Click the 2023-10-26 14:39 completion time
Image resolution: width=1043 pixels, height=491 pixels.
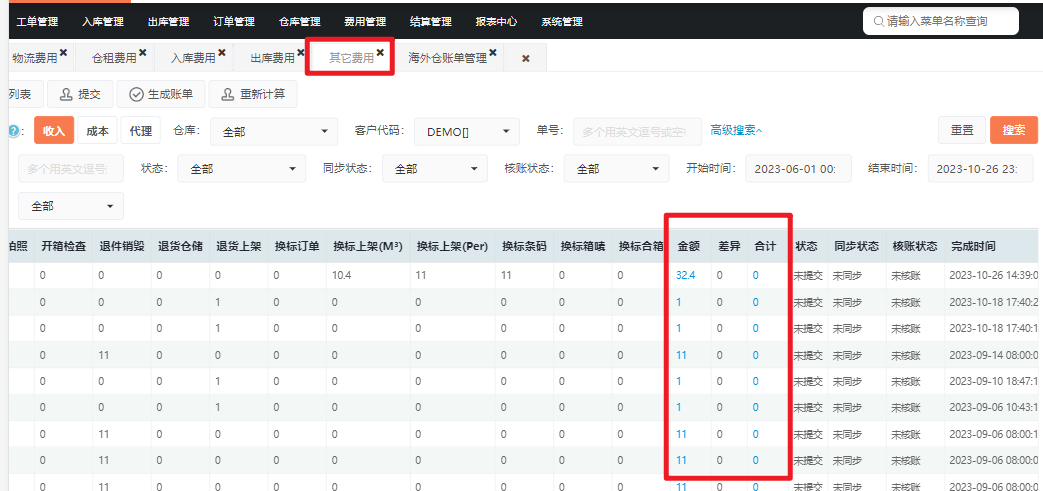pyautogui.click(x=994, y=275)
